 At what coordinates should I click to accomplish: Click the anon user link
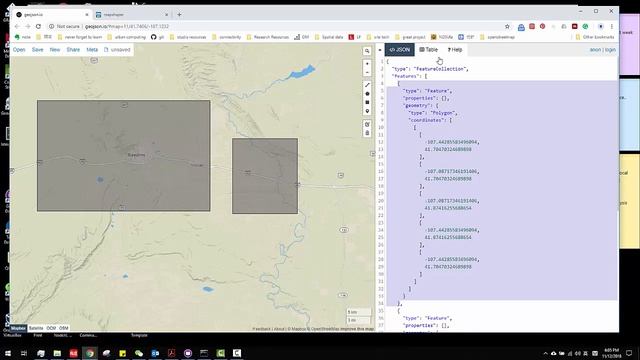595,50
